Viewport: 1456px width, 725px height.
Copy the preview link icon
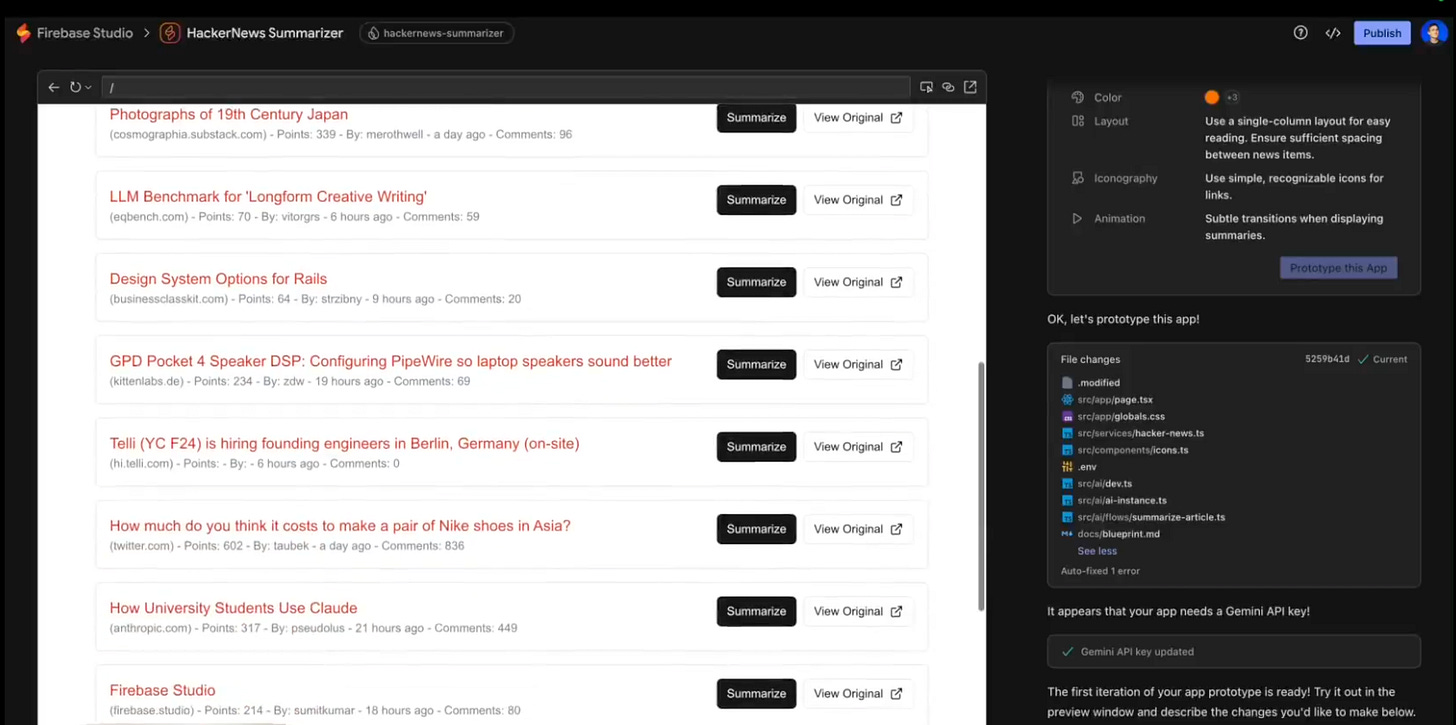pyautogui.click(x=948, y=87)
